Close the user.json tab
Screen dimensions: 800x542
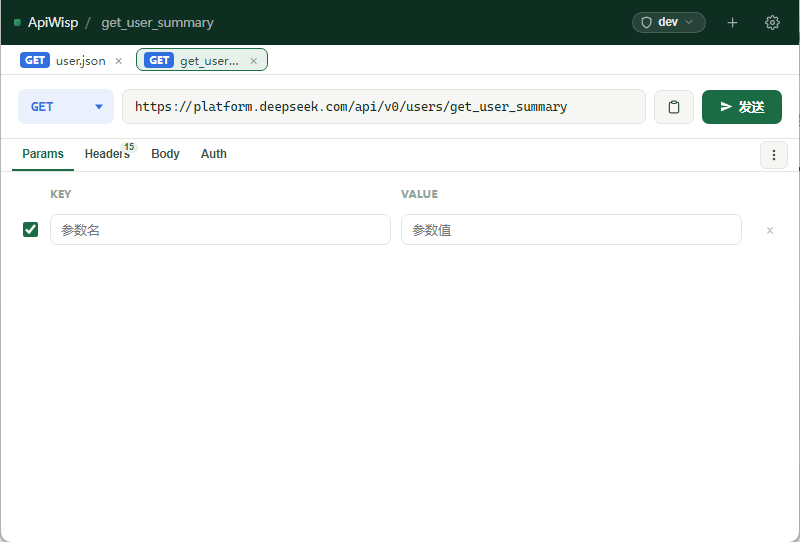(119, 61)
